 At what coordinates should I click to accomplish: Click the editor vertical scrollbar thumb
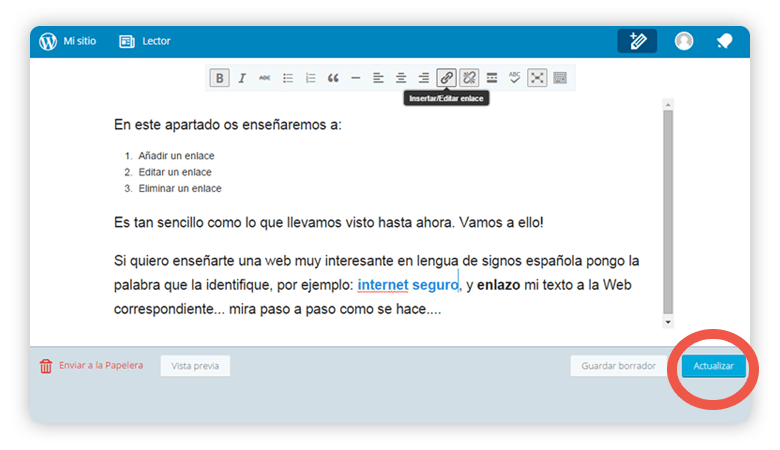coord(668,212)
